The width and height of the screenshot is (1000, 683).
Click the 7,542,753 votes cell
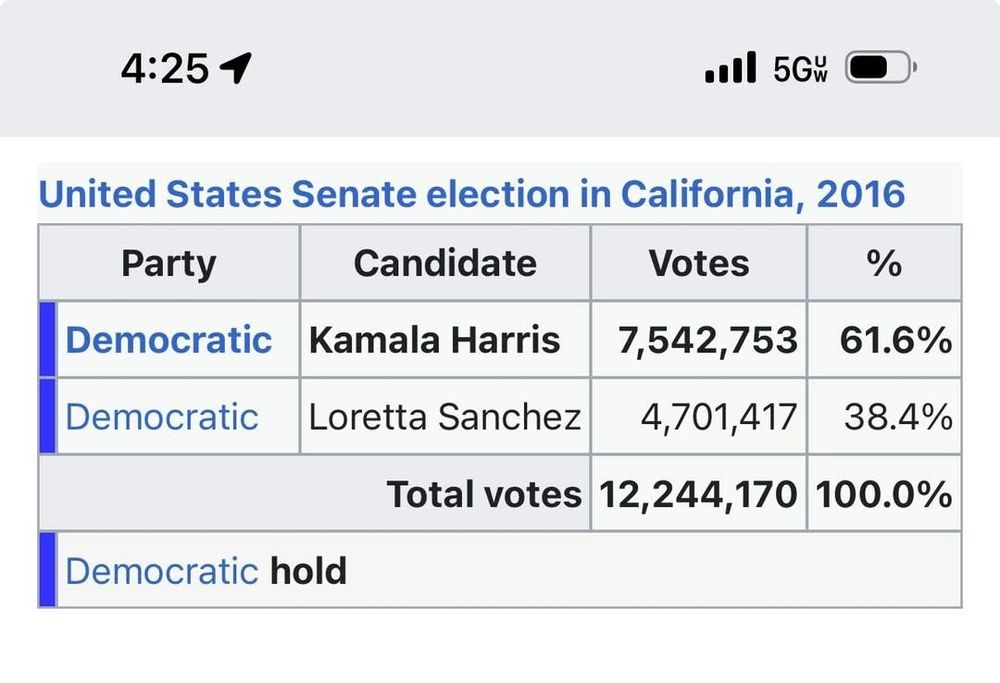(x=699, y=339)
